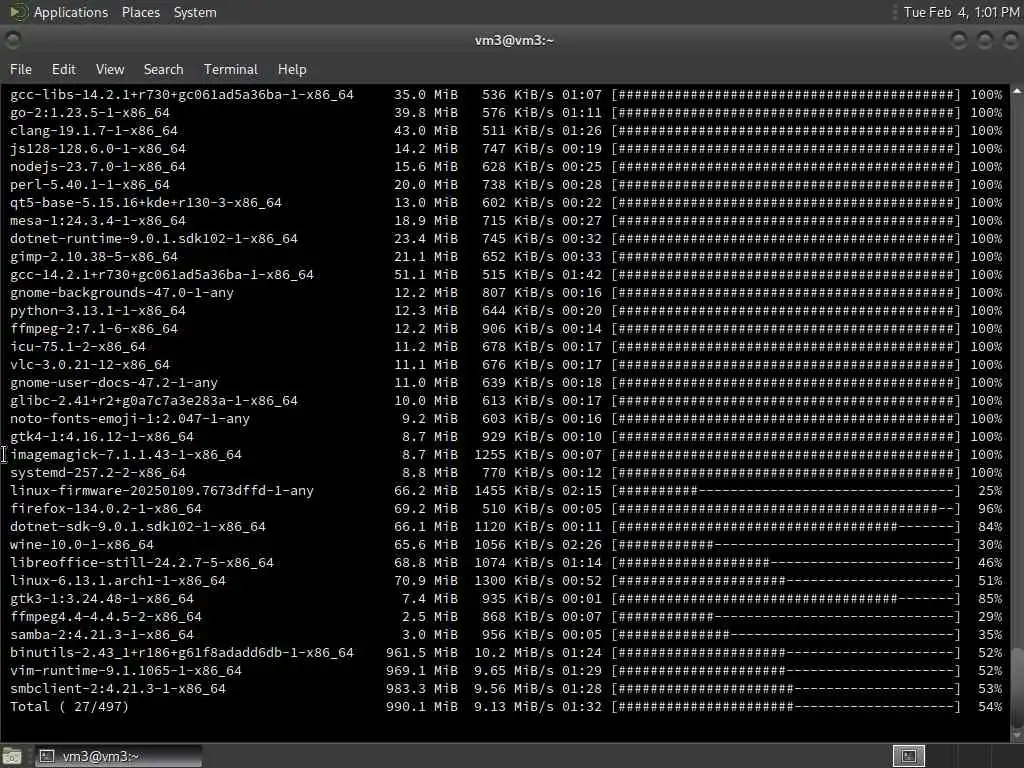Click the text python-3.13.1-1-x86_64
Viewport: 1024px width, 768px height.
(x=98, y=311)
